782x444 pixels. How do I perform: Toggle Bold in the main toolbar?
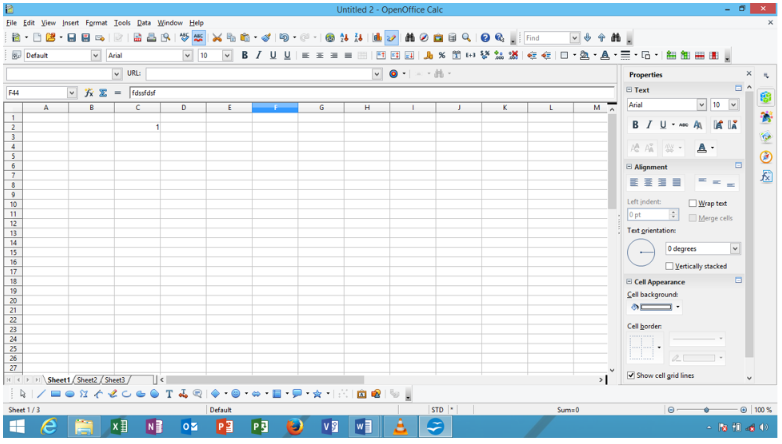(244, 55)
